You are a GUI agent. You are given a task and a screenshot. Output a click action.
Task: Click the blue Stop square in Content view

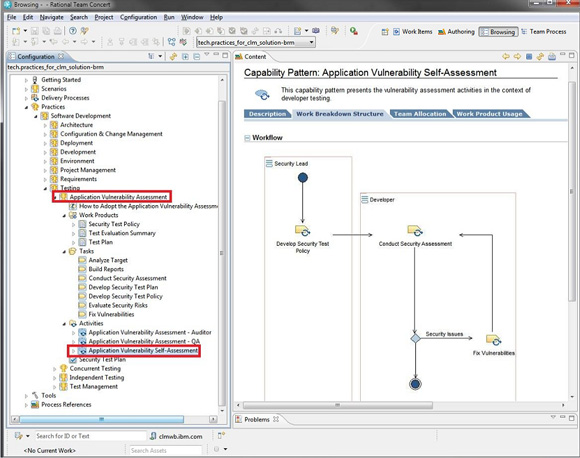pyautogui.click(x=529, y=57)
